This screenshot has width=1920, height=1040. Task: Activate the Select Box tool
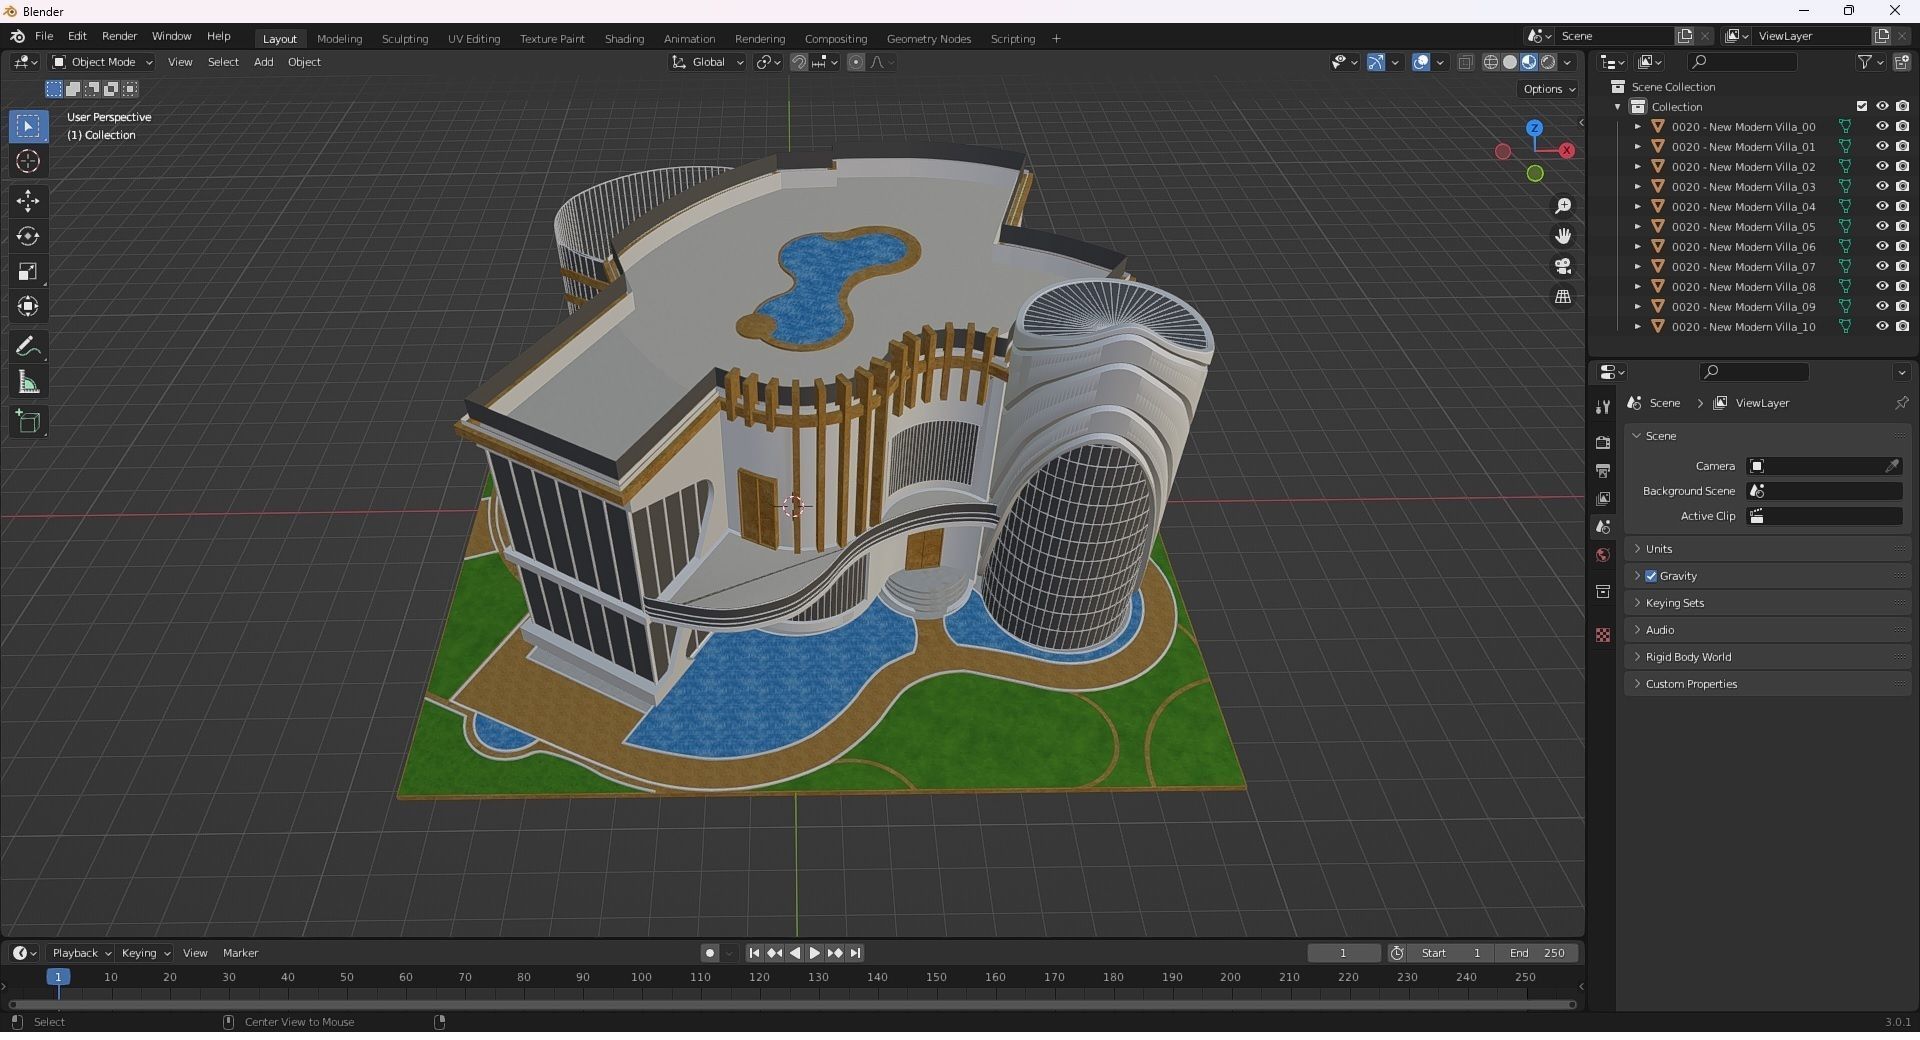(28, 126)
